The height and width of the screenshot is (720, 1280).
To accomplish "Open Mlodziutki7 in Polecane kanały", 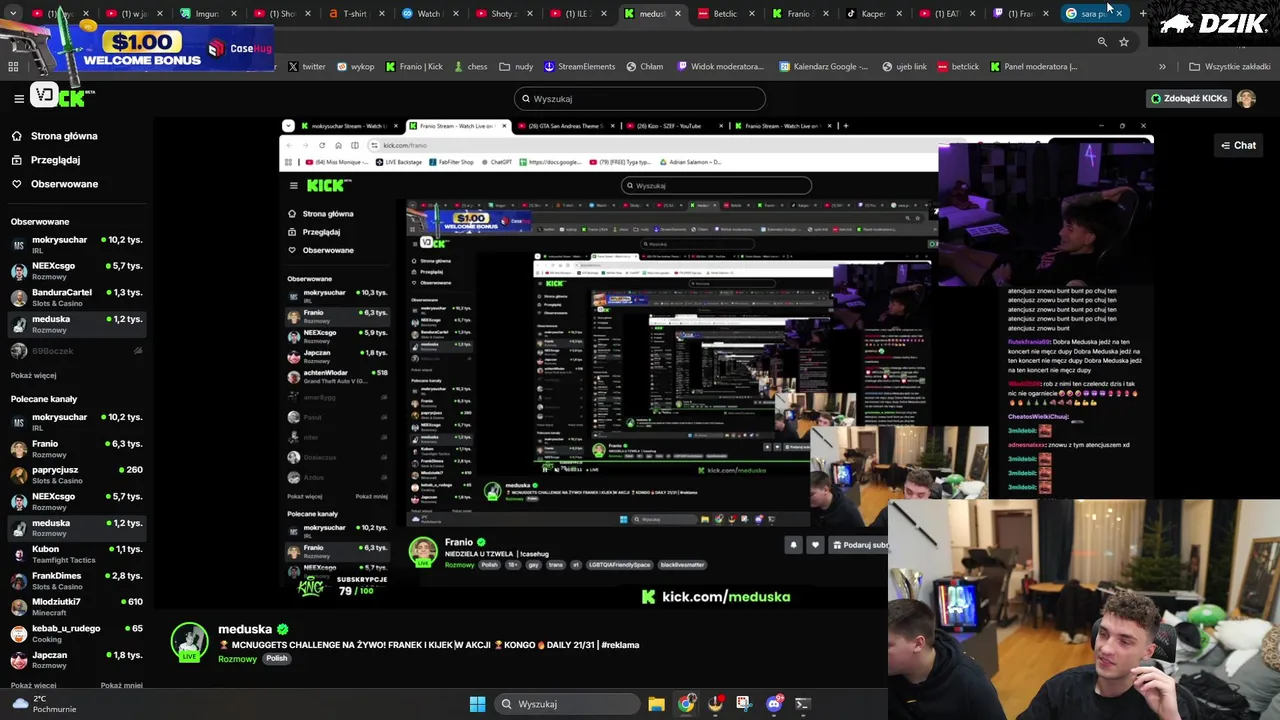I will (x=76, y=606).
